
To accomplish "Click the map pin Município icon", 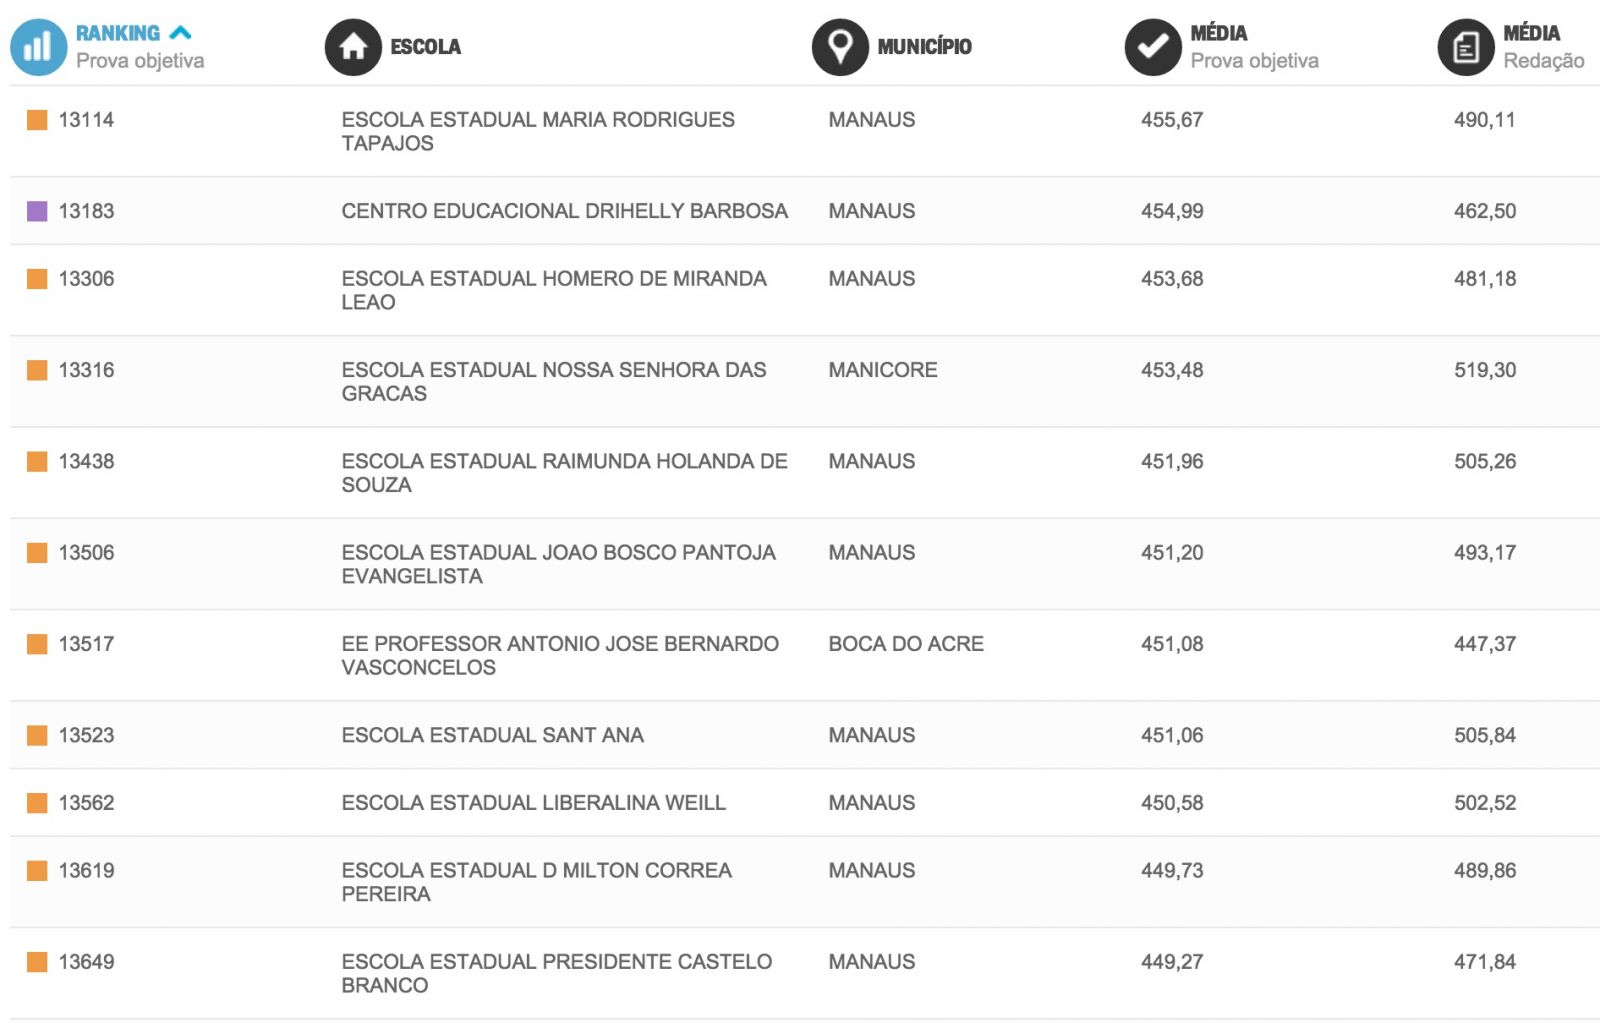I will pos(840,47).
